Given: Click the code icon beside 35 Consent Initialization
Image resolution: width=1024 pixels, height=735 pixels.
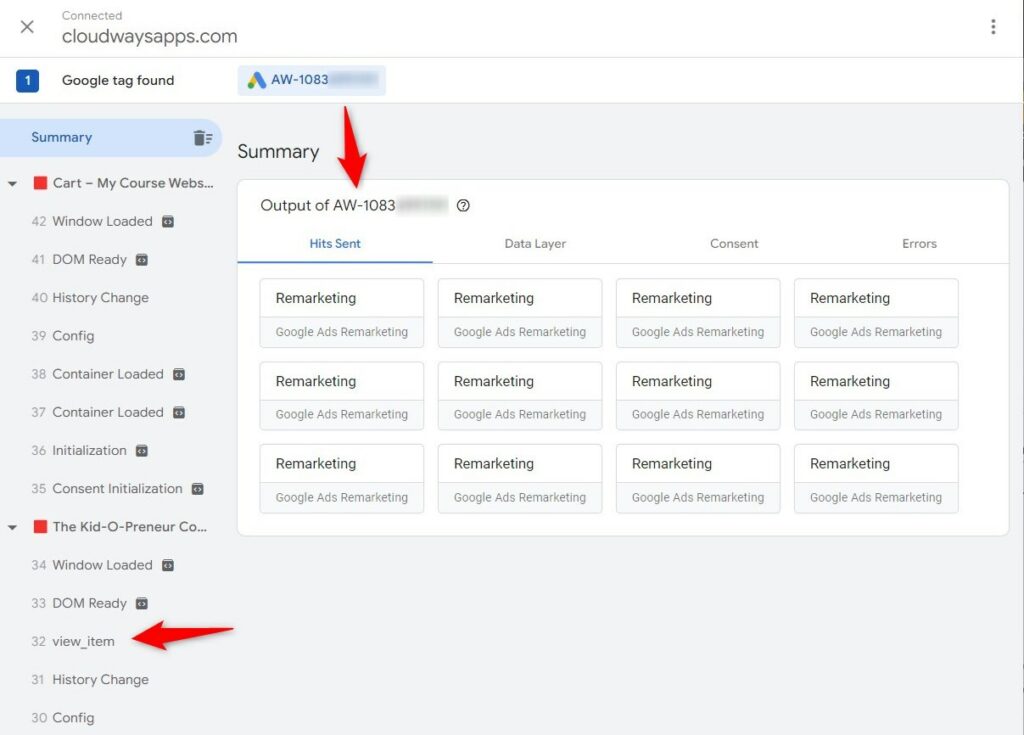Looking at the screenshot, I should tap(198, 489).
